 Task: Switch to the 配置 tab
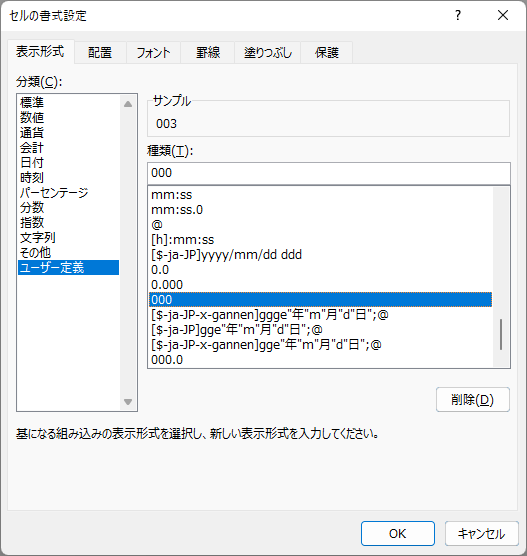coord(100,52)
